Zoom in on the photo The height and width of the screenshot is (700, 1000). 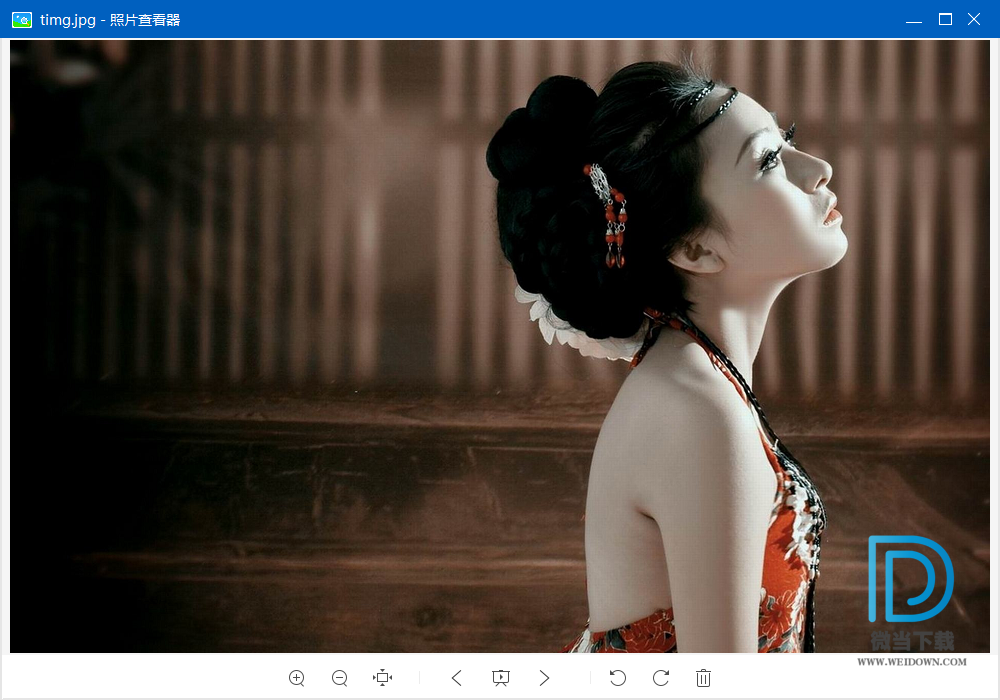pyautogui.click(x=297, y=678)
